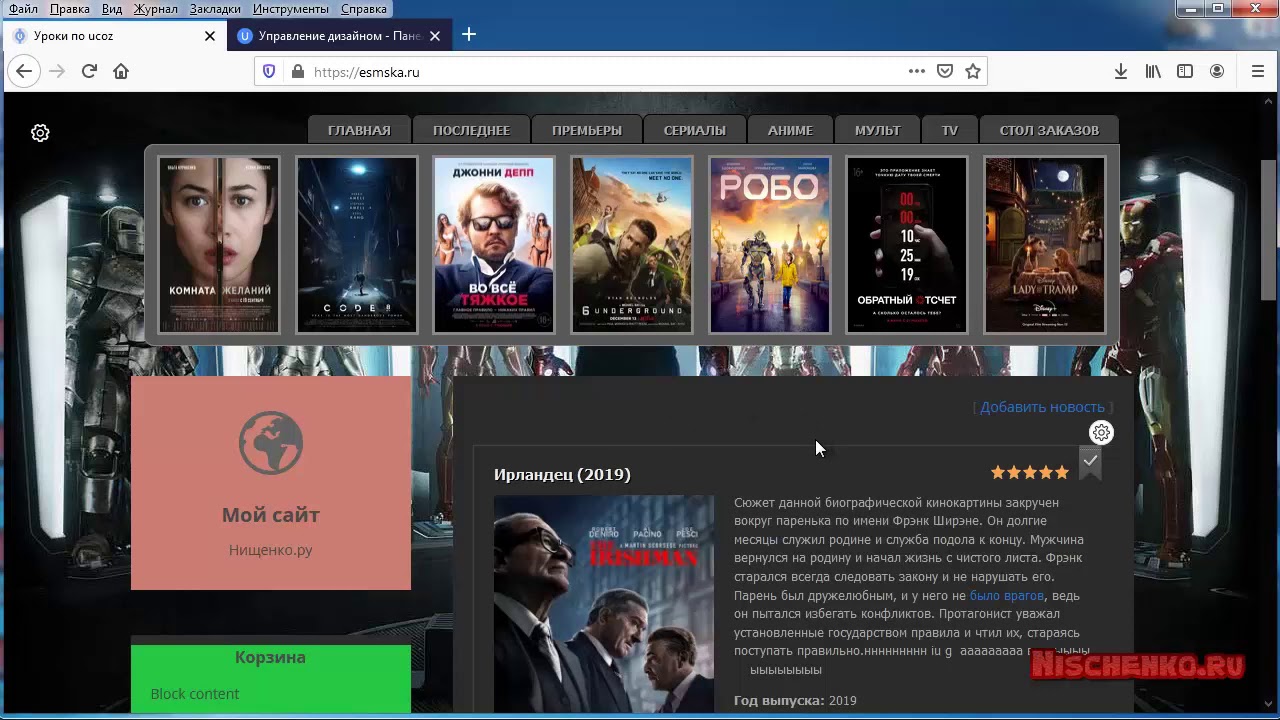This screenshot has width=1280, height=720.
Task: Open the СЕРИАЛЫ section
Action: pyautogui.click(x=695, y=130)
